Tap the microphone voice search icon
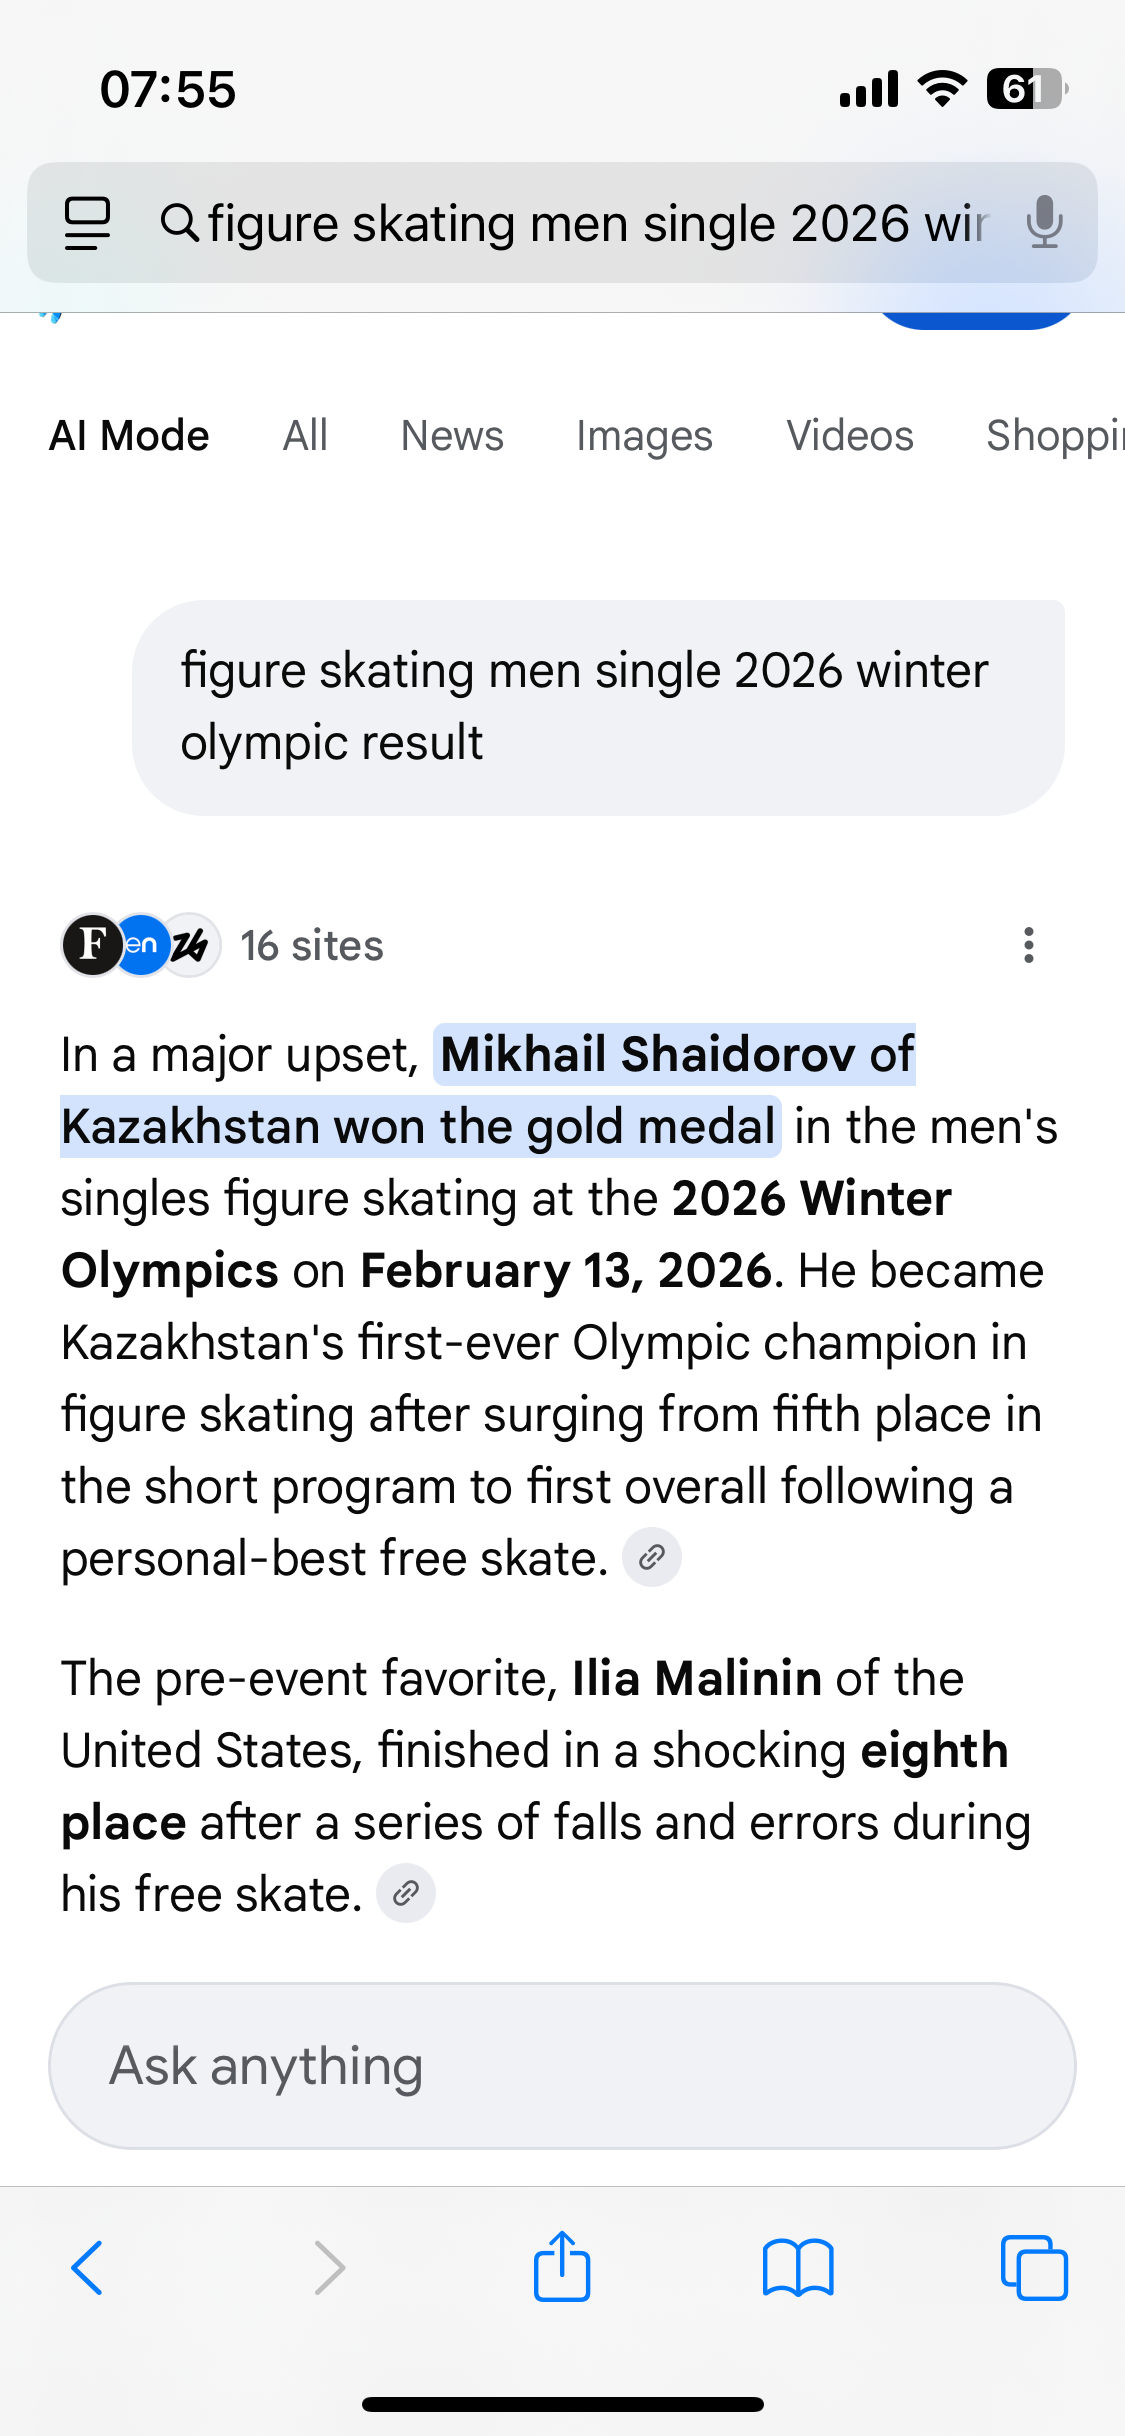This screenshot has height=2436, width=1125. click(1044, 222)
